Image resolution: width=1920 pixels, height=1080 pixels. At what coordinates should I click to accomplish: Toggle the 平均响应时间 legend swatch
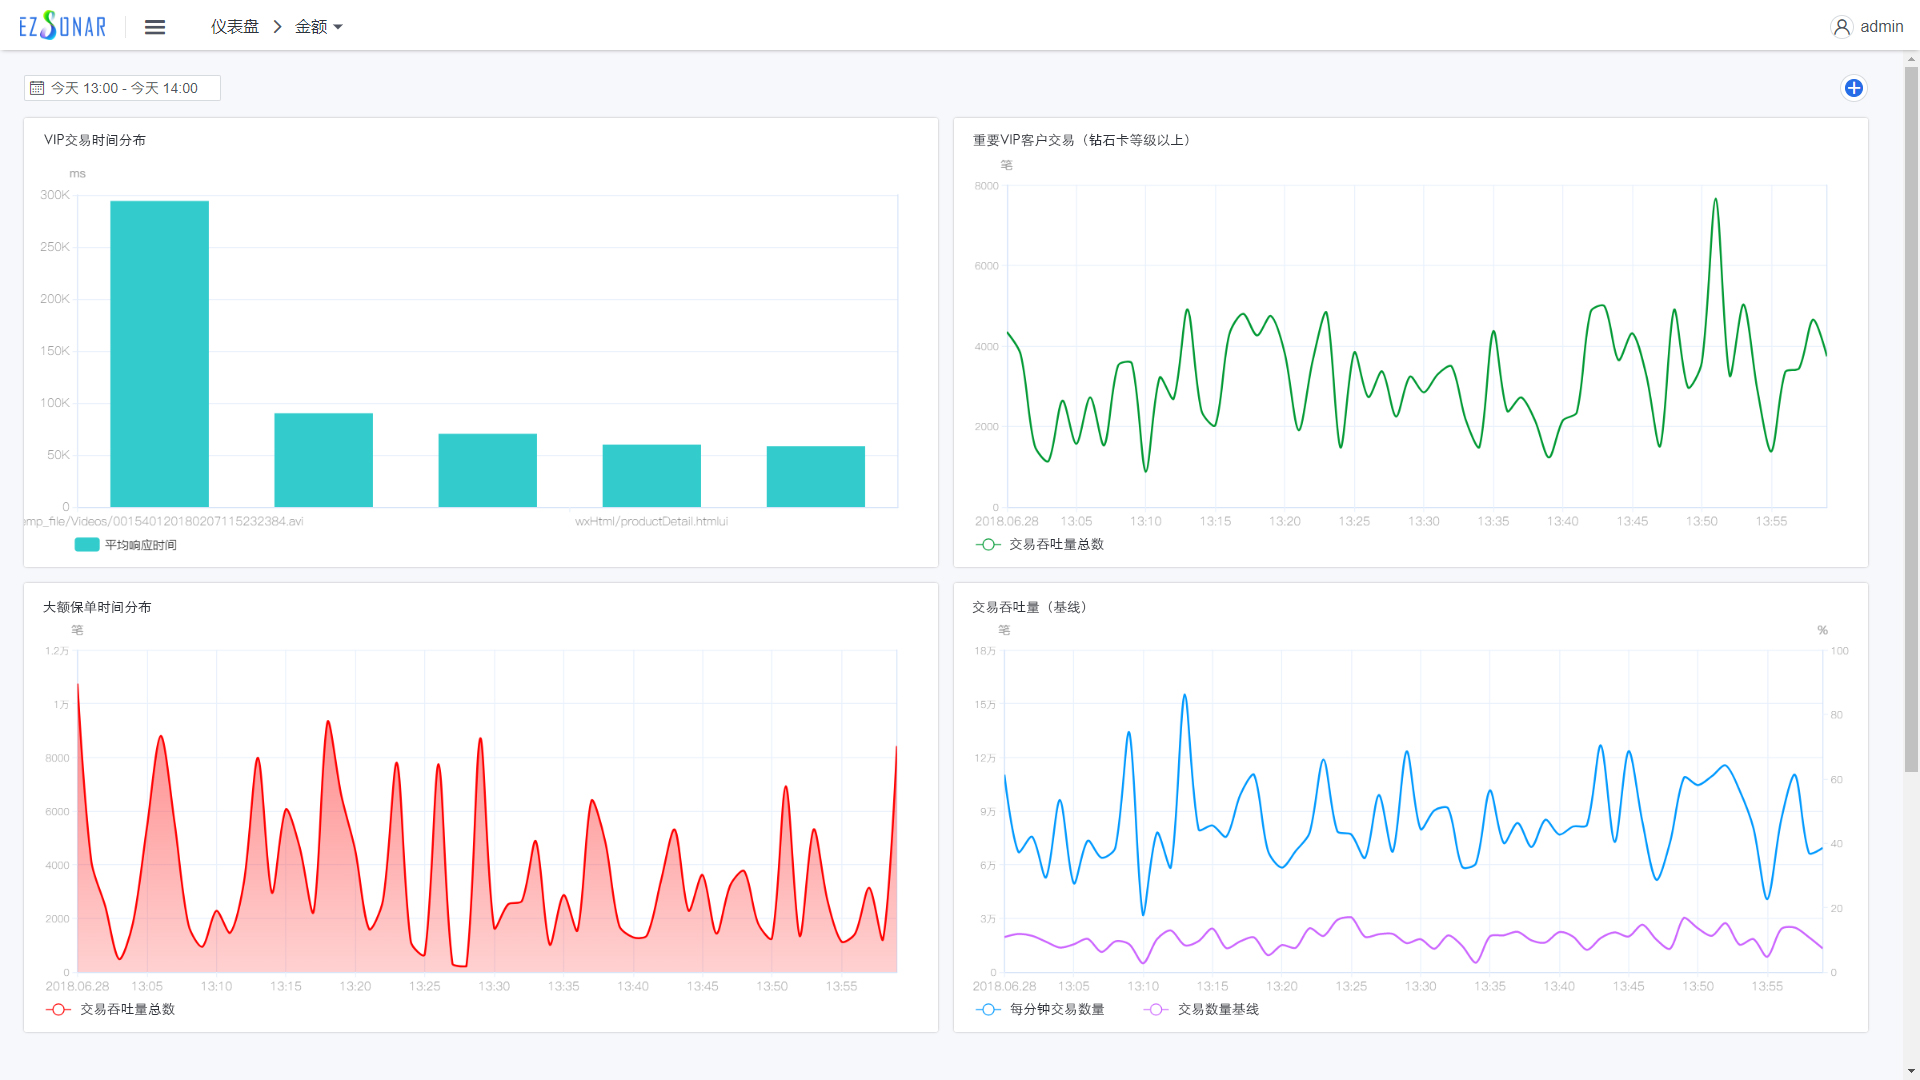pyautogui.click(x=87, y=545)
